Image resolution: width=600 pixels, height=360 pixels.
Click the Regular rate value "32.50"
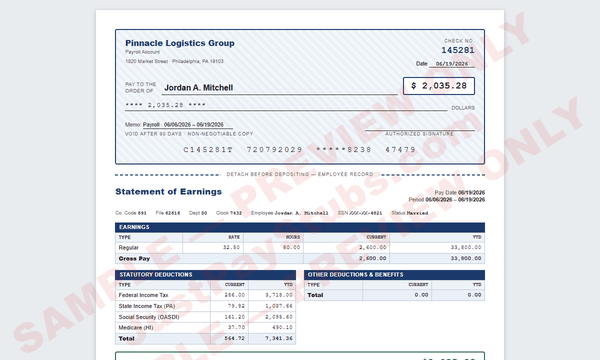click(x=232, y=248)
